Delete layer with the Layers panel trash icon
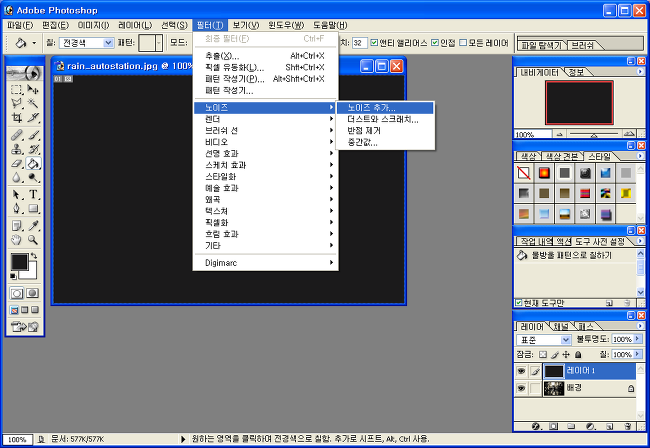This screenshot has height=448, width=650. tap(628, 426)
